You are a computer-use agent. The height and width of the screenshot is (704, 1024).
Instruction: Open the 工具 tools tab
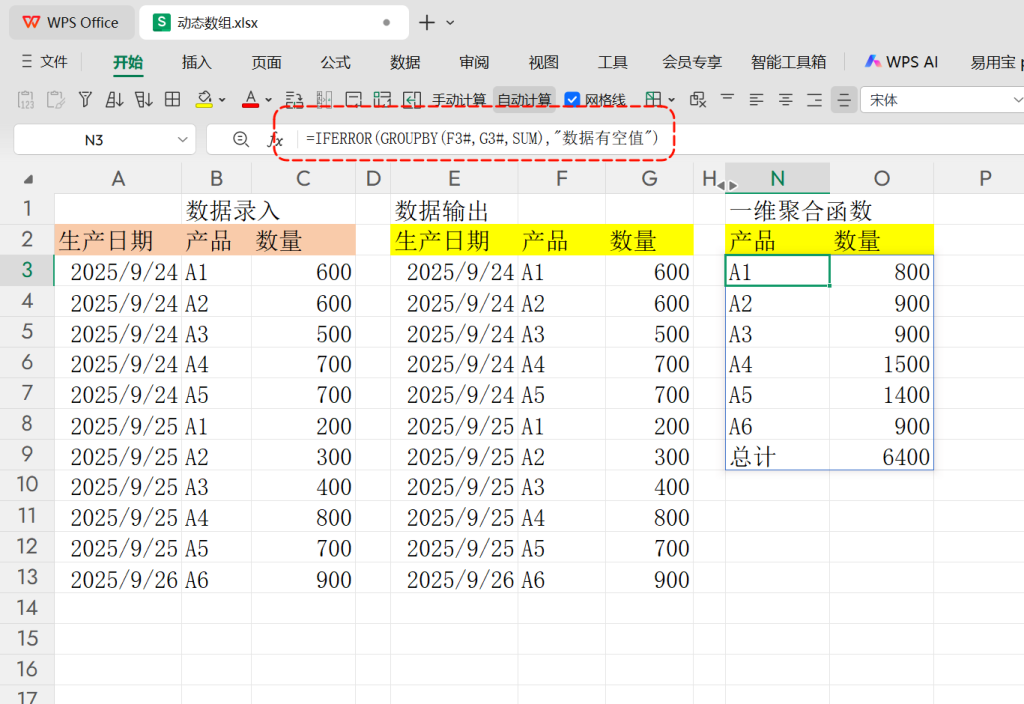click(x=613, y=62)
